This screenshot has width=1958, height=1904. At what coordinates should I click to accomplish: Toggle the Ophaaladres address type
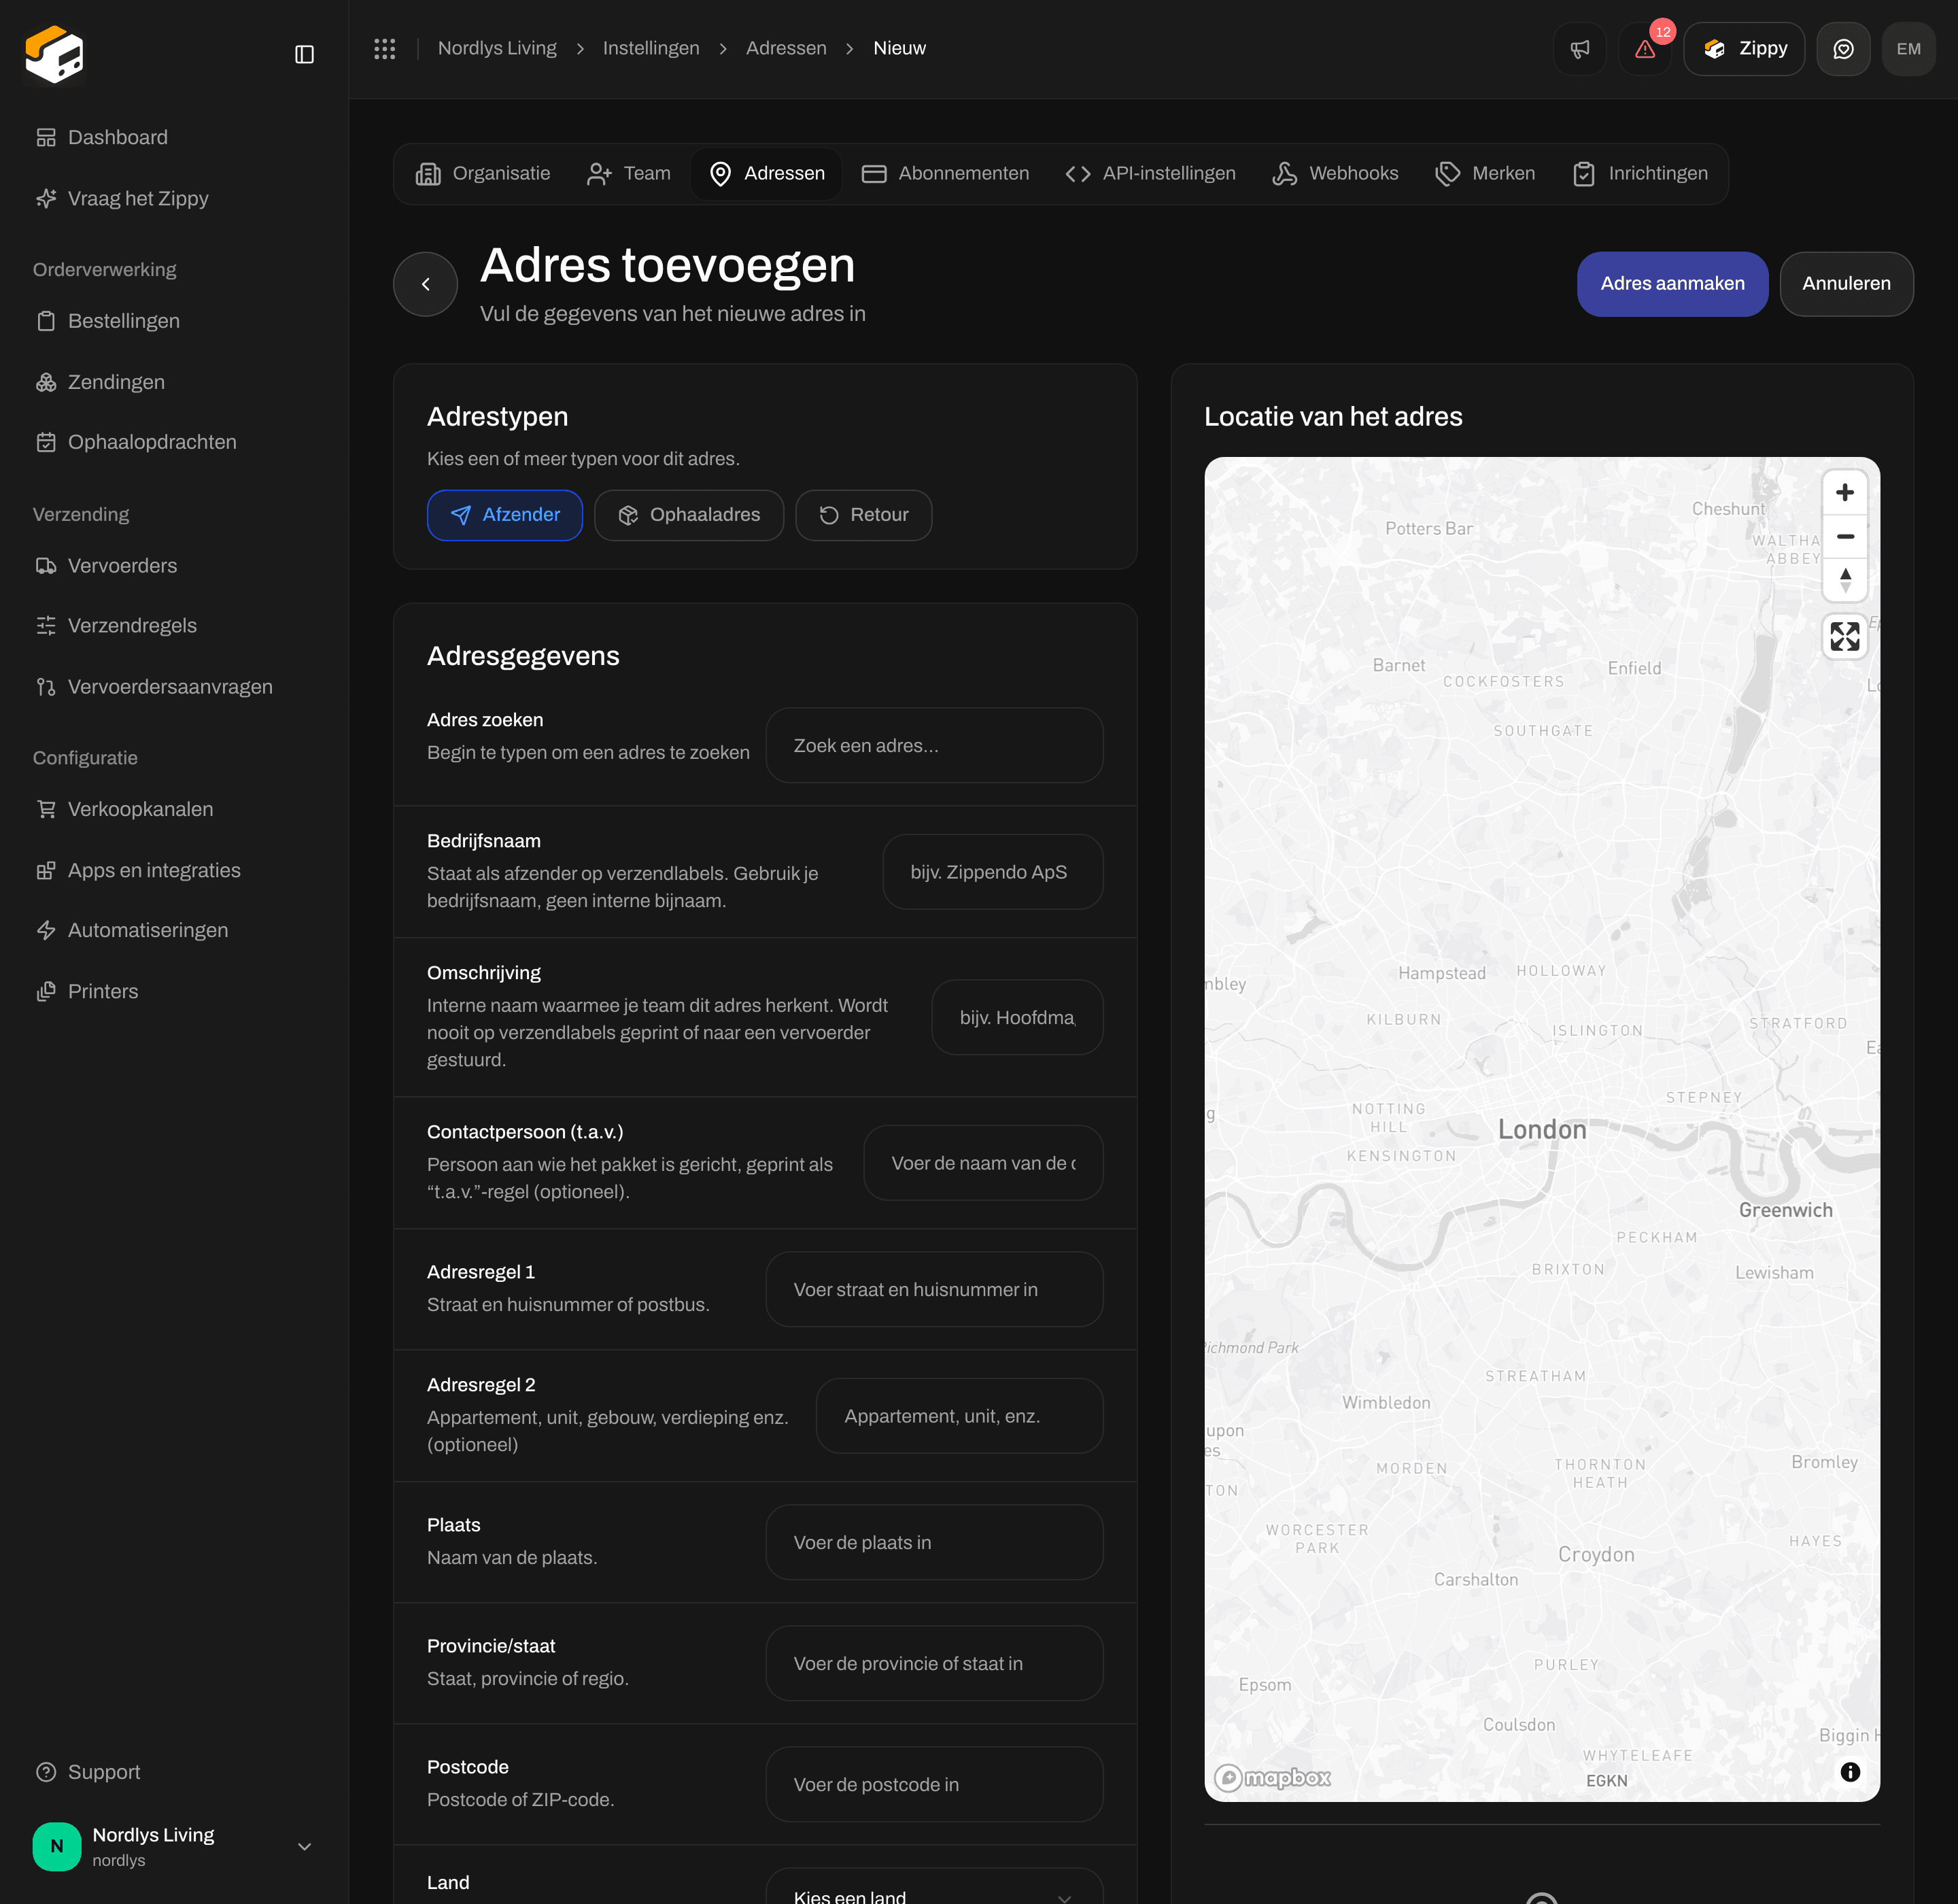point(689,515)
